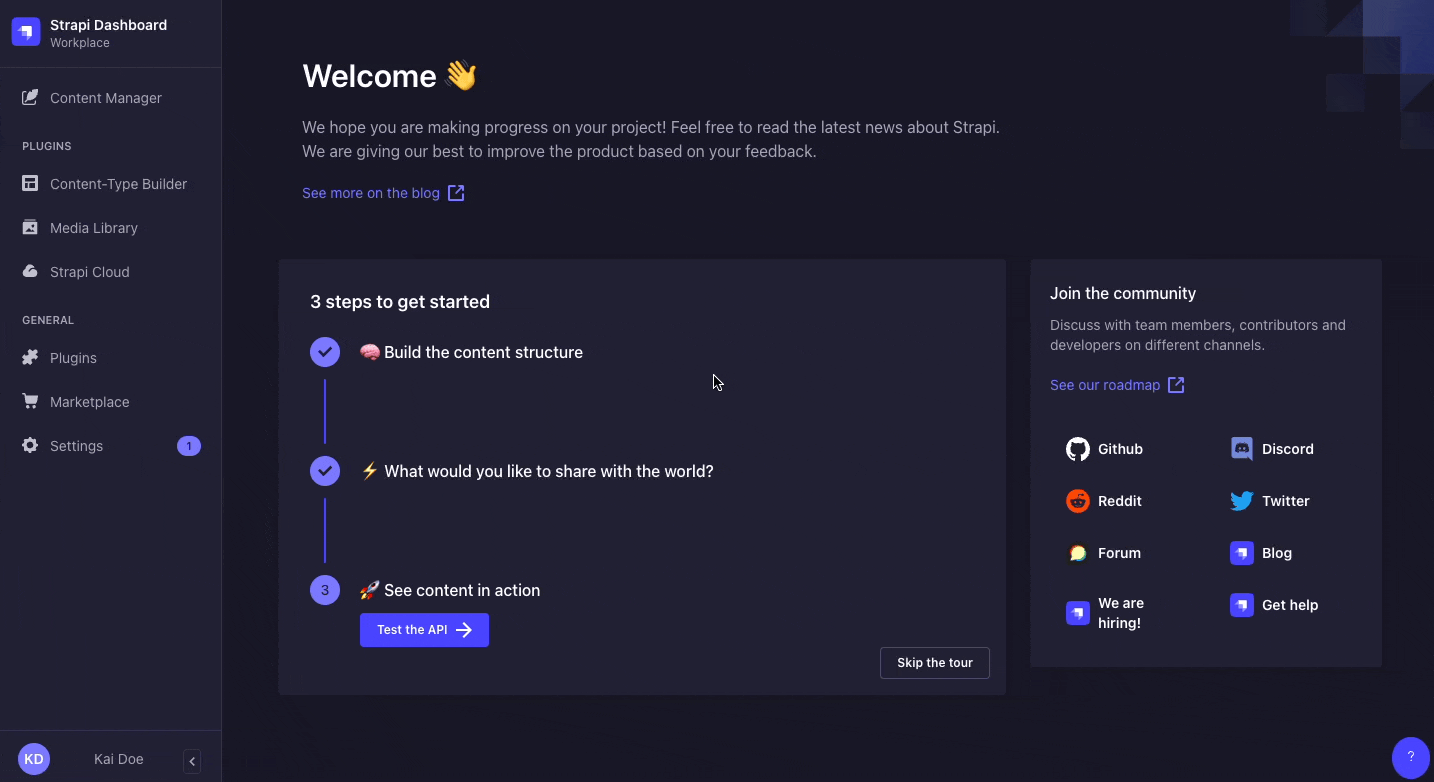Click the Twitter bird icon
This screenshot has width=1434, height=782.
1242,501
